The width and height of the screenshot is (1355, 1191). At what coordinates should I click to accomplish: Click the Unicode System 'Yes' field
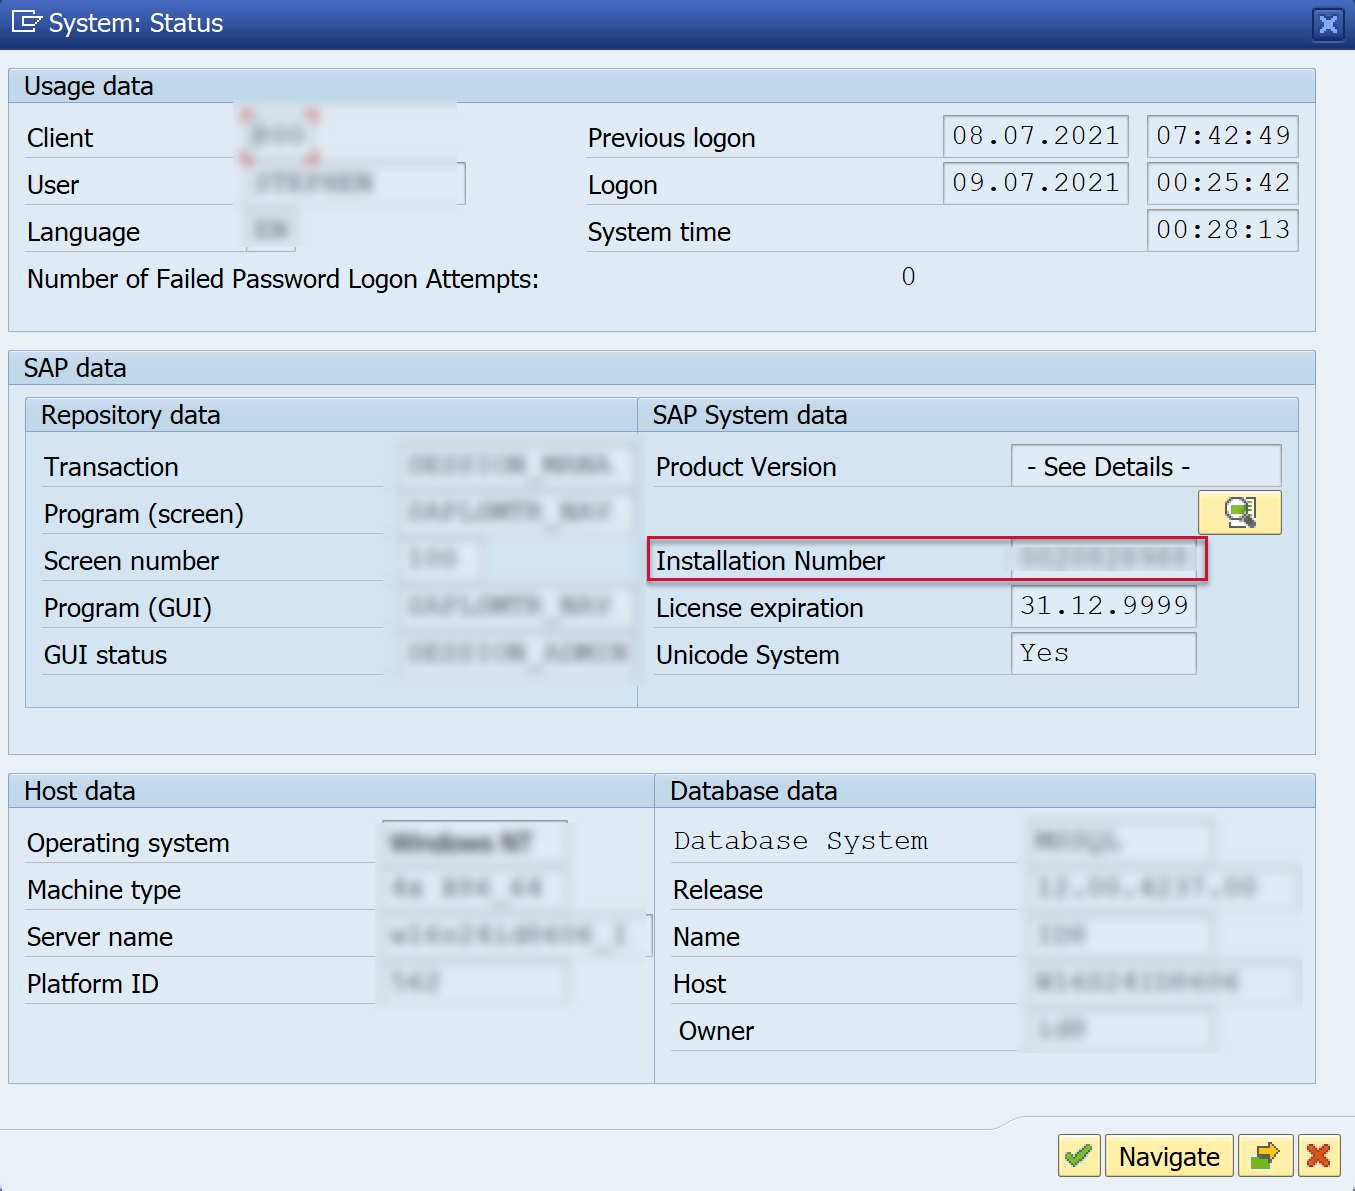pos(1103,654)
